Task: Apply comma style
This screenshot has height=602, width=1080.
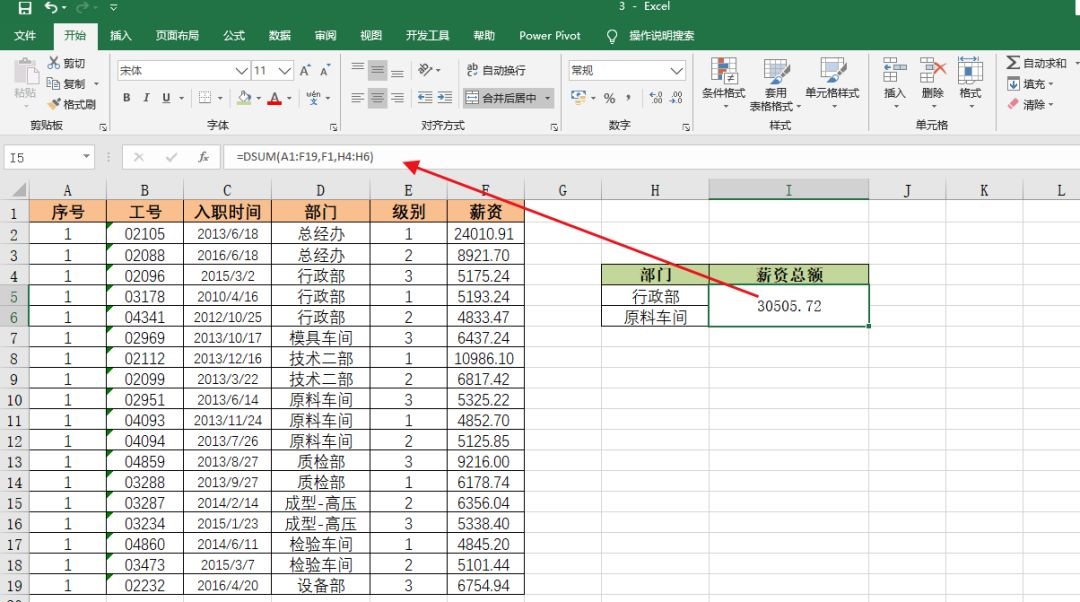Action: pyautogui.click(x=628, y=98)
